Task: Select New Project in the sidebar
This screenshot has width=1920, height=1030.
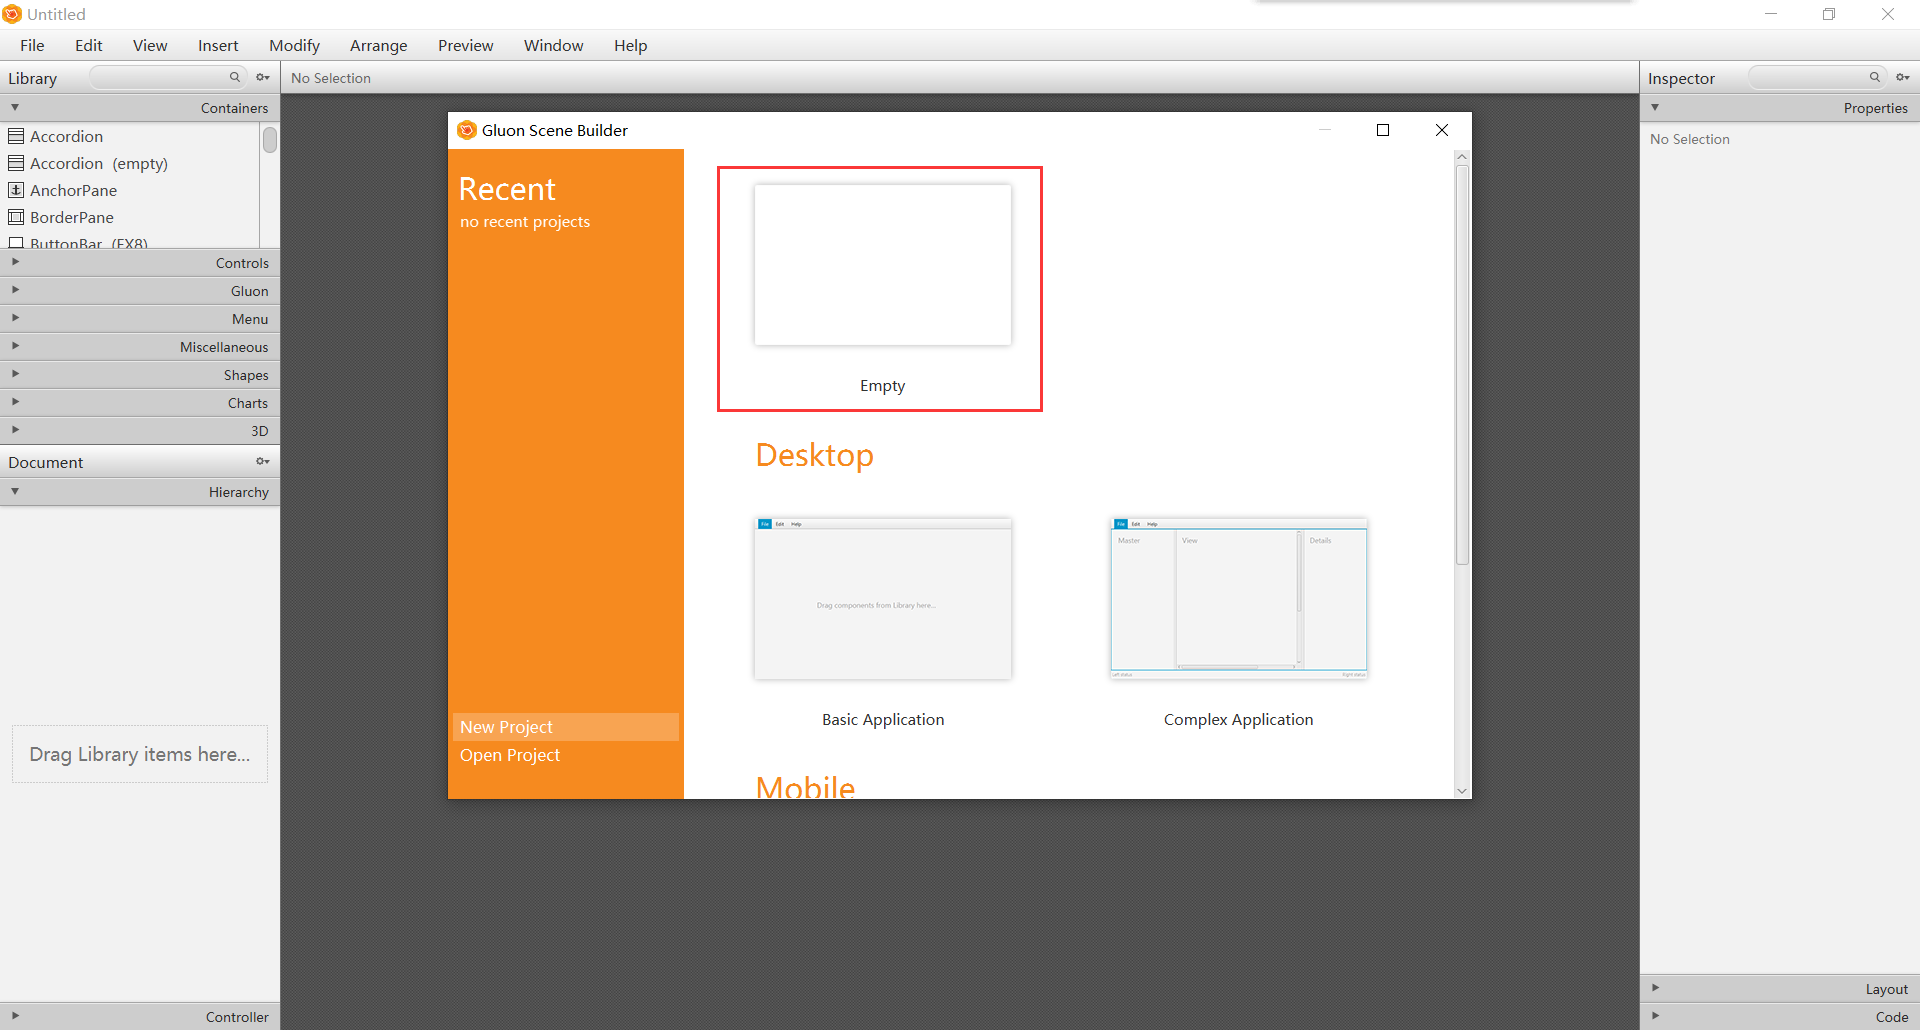Action: coord(566,727)
